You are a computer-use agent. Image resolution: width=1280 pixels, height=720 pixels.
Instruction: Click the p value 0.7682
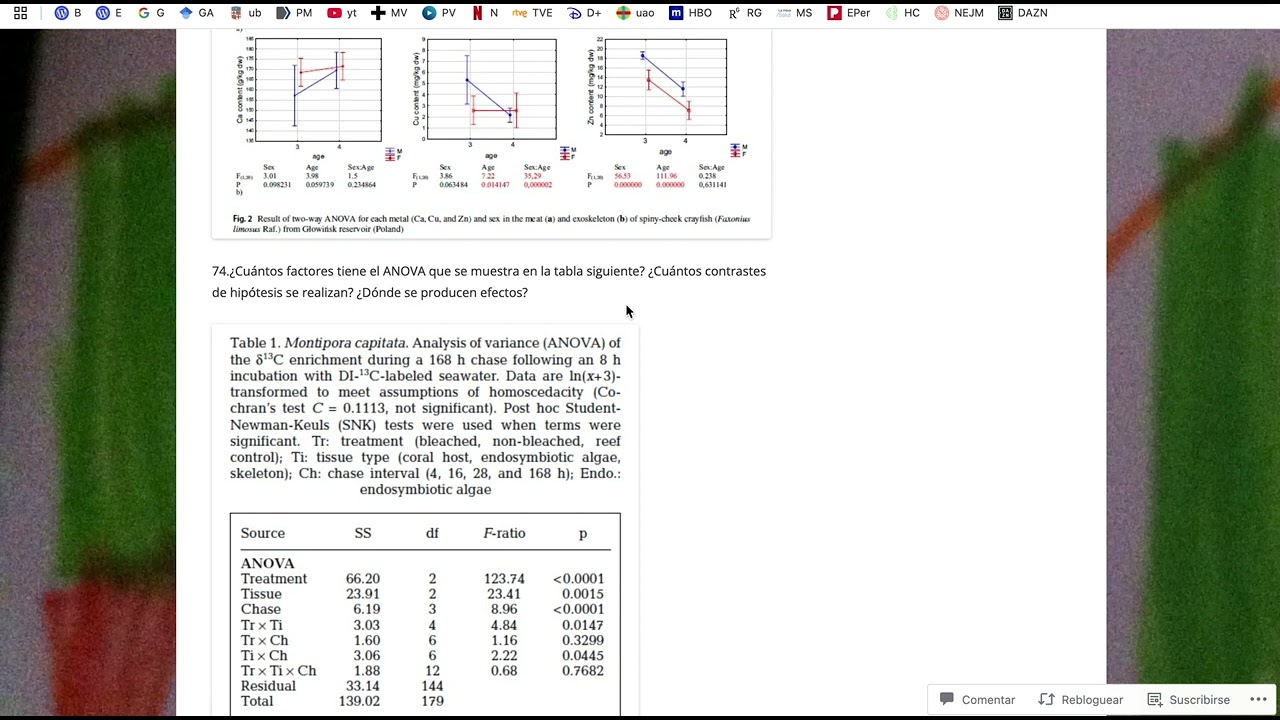coord(583,671)
